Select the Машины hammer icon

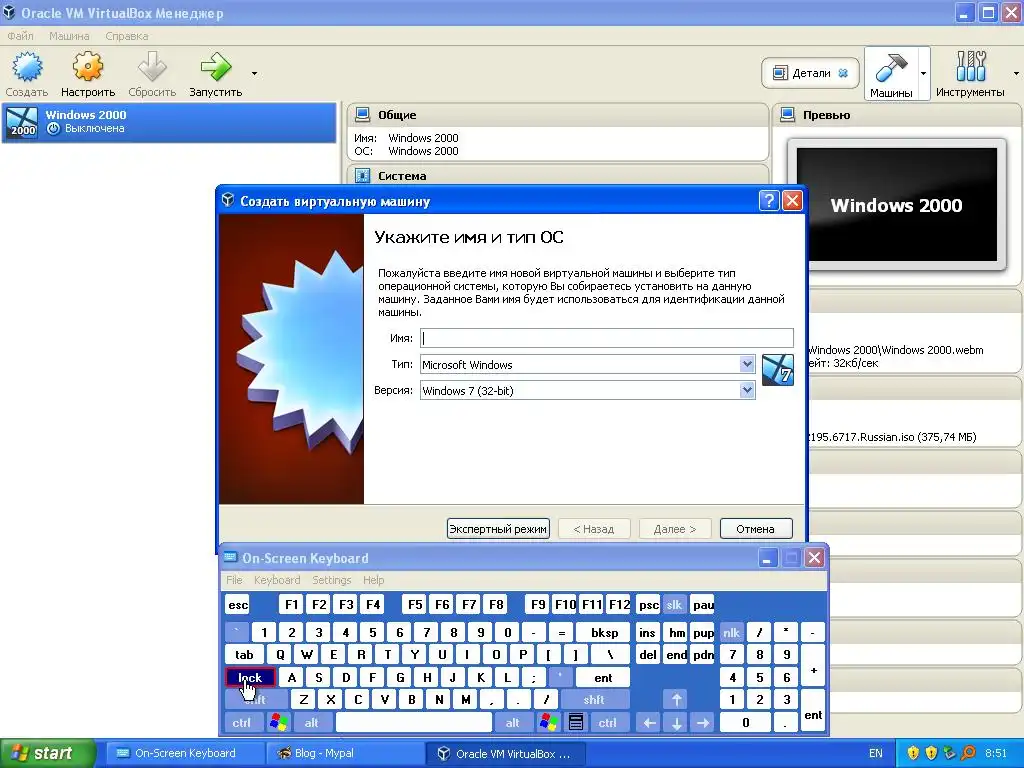891,67
